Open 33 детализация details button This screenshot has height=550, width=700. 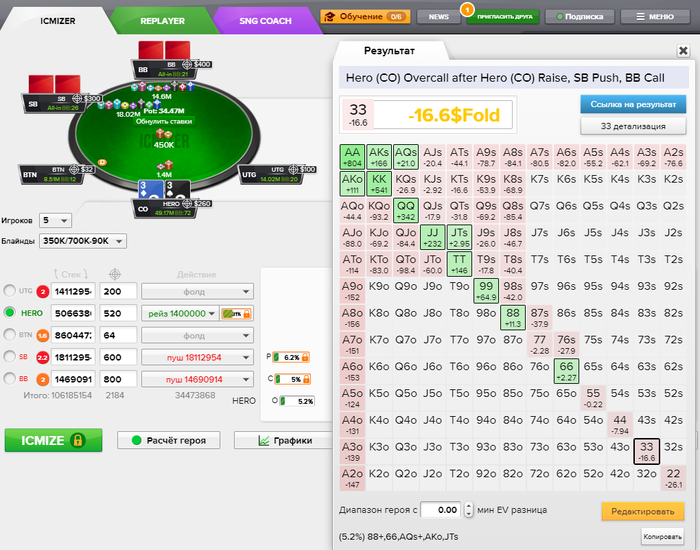(633, 126)
